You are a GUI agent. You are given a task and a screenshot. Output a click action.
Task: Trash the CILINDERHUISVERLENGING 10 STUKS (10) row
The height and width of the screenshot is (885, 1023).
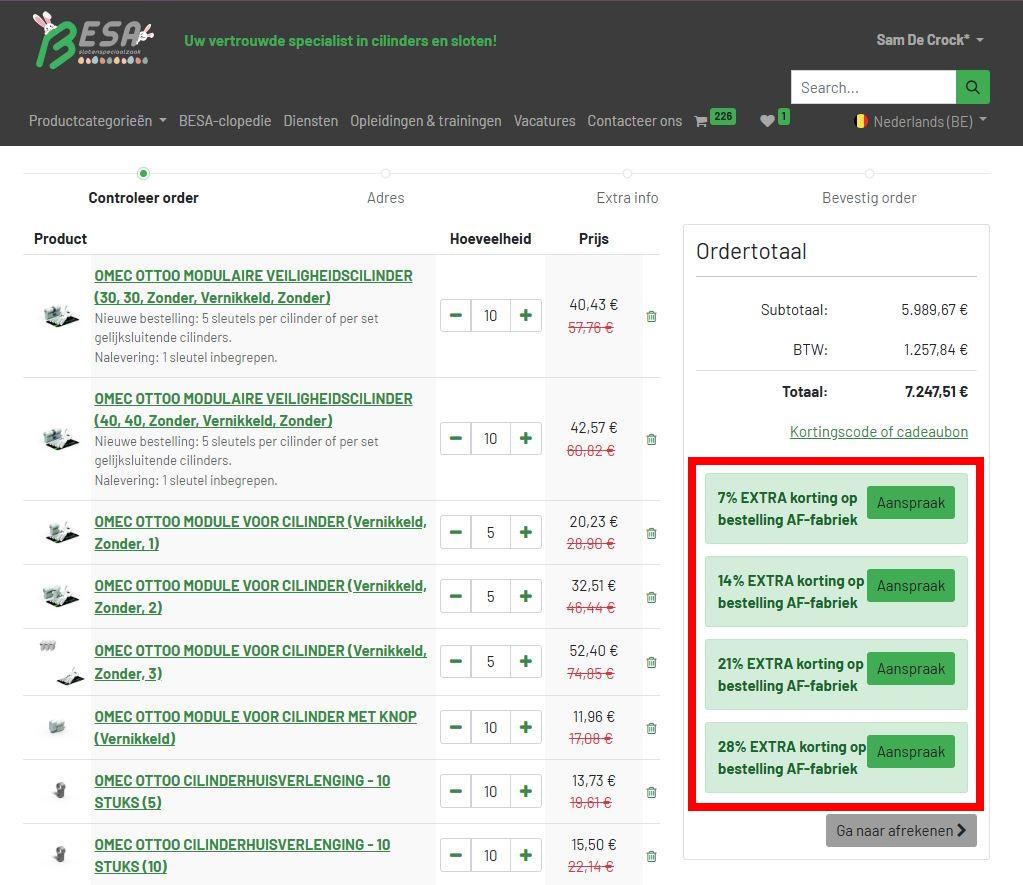(651, 856)
